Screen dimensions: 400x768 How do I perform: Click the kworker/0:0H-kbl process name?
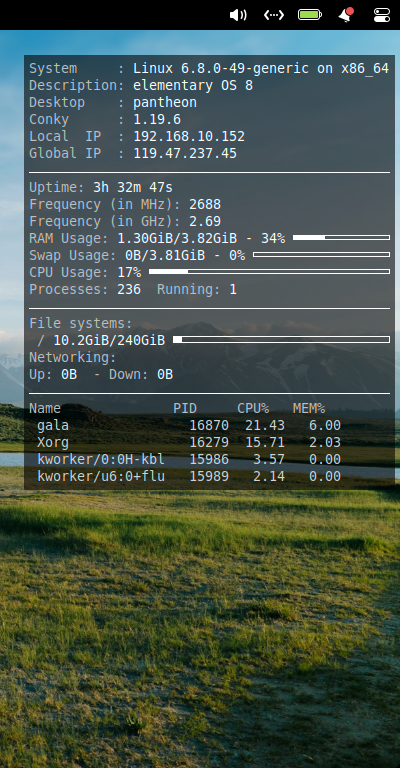pyautogui.click(x=101, y=459)
